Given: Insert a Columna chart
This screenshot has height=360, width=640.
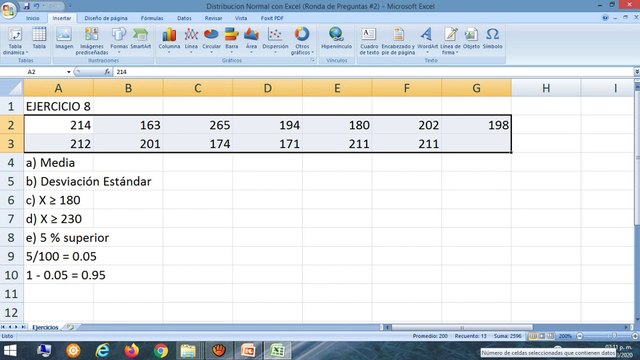Looking at the screenshot, I should 169,40.
